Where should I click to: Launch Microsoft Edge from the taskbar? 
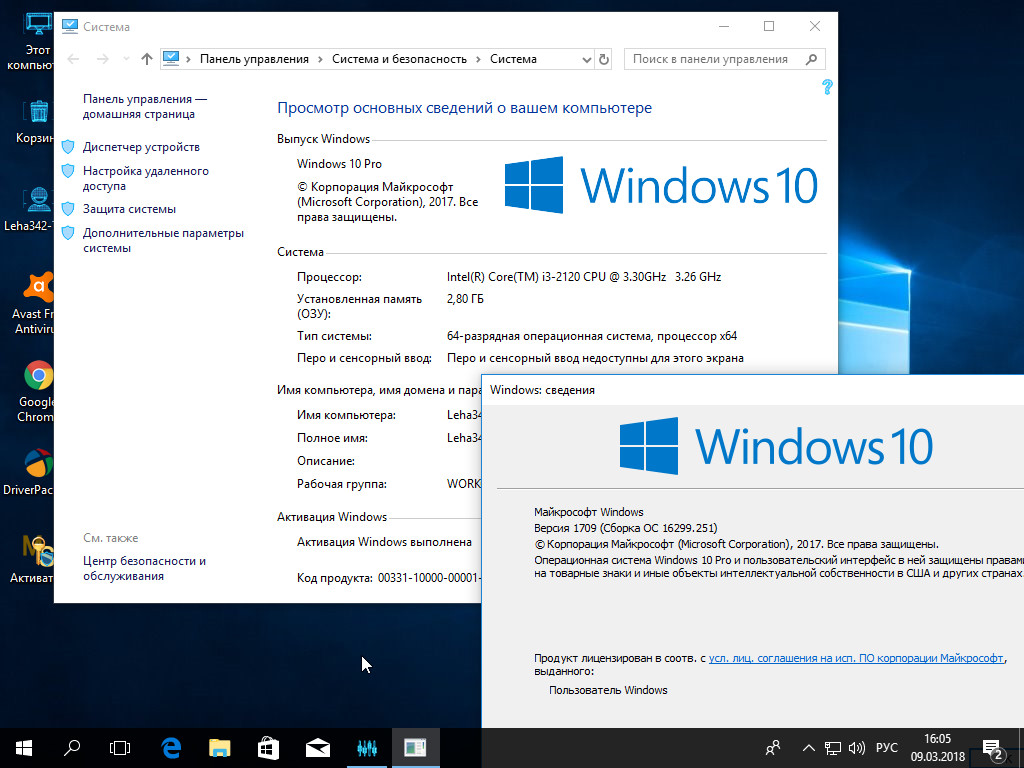(x=171, y=747)
